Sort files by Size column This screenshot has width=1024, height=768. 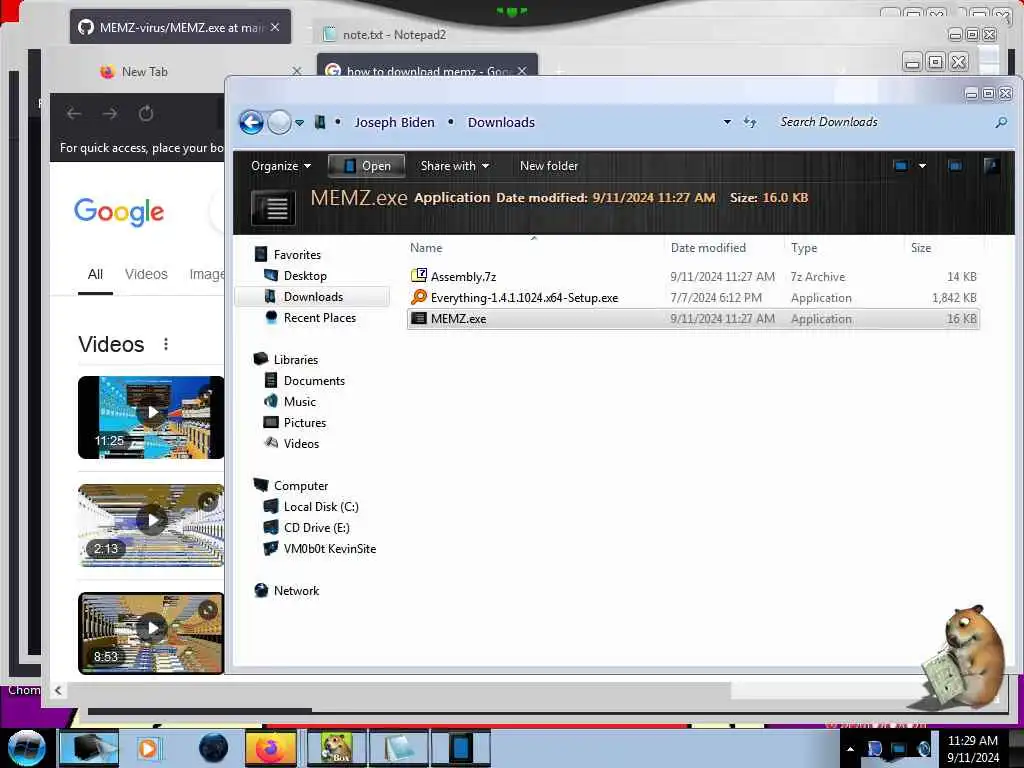click(x=921, y=248)
